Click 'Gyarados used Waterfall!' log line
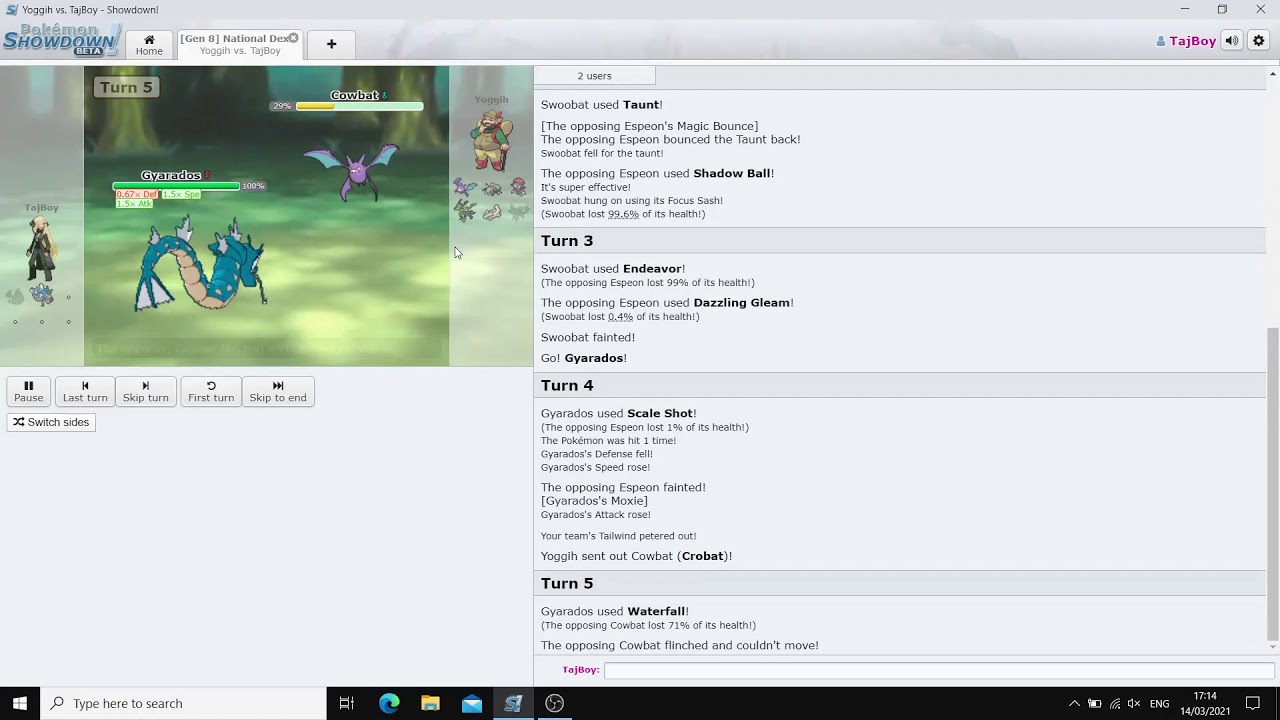The height and width of the screenshot is (720, 1280). click(615, 611)
